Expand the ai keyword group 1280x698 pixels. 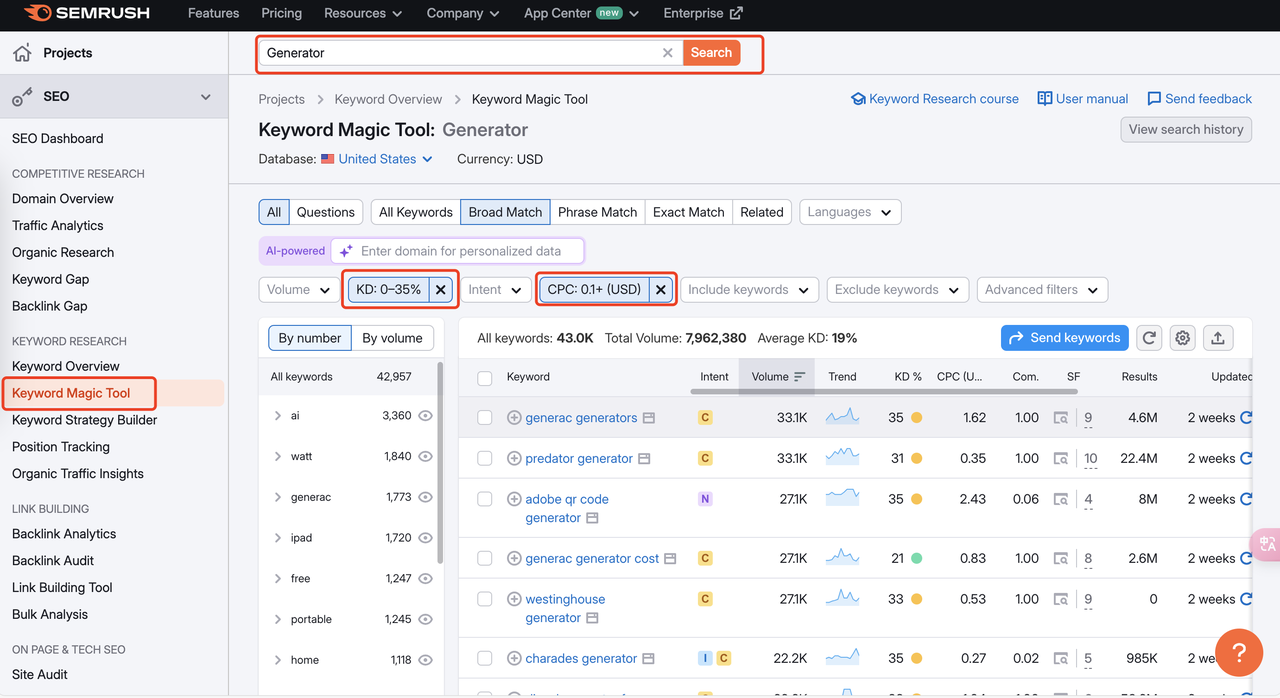pos(278,415)
